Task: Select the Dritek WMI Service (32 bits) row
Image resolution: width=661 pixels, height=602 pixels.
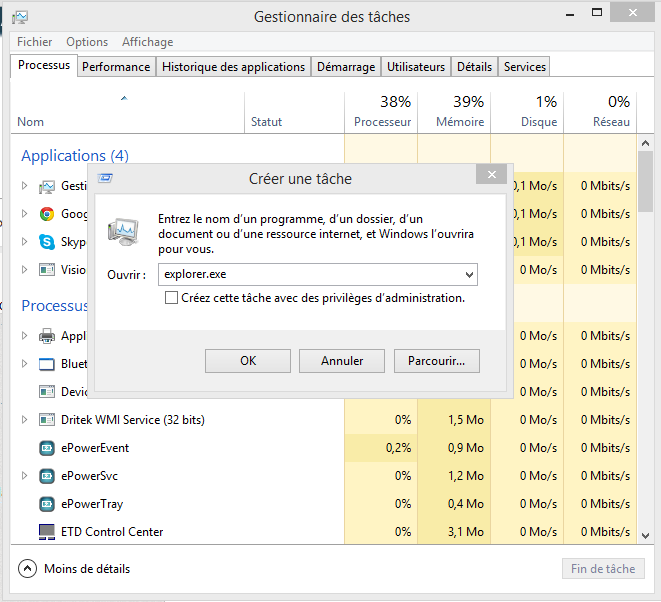Action: (x=324, y=420)
